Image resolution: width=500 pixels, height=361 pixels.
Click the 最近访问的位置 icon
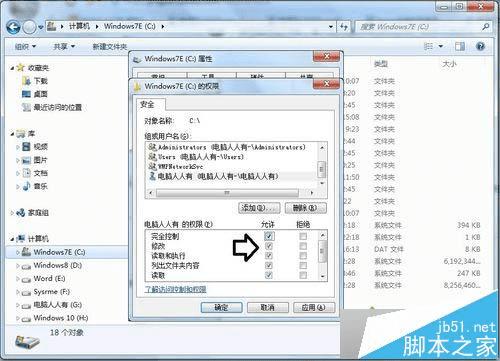[x=26, y=107]
